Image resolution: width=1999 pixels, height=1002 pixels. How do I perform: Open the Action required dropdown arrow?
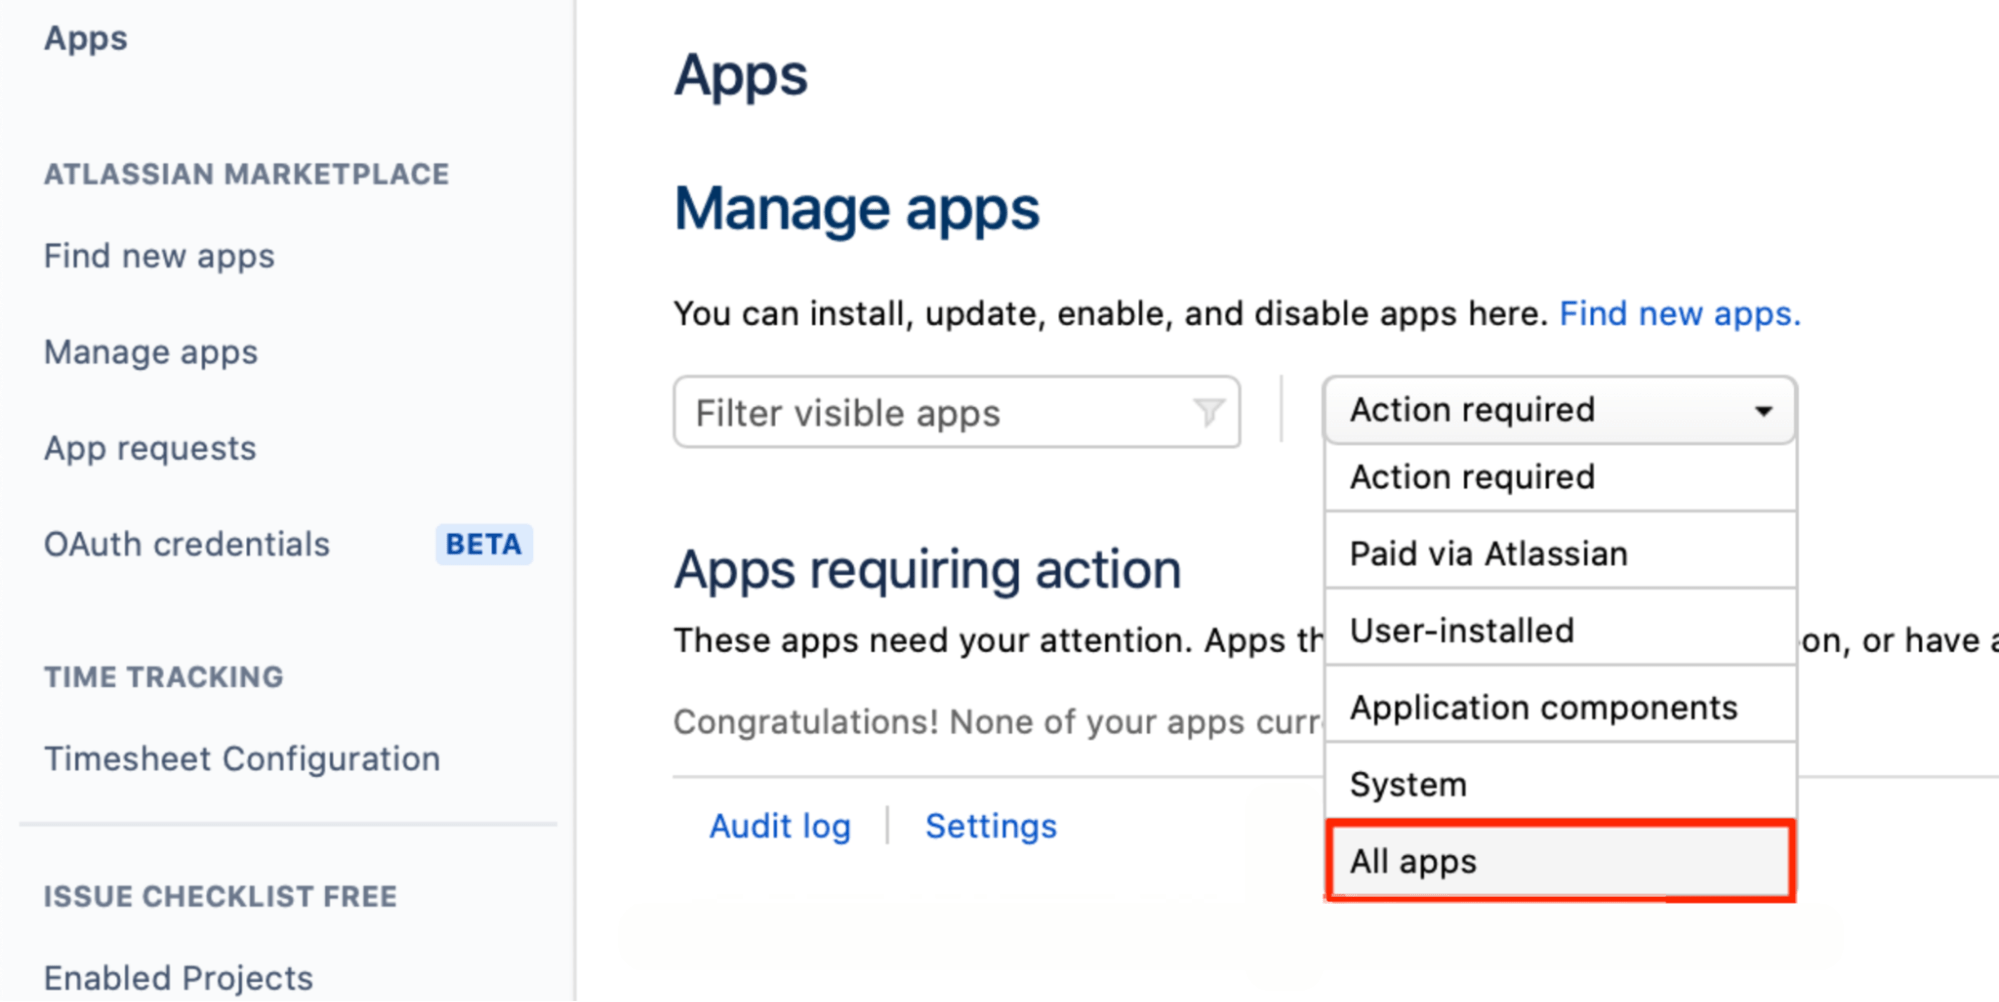pyautogui.click(x=1763, y=411)
